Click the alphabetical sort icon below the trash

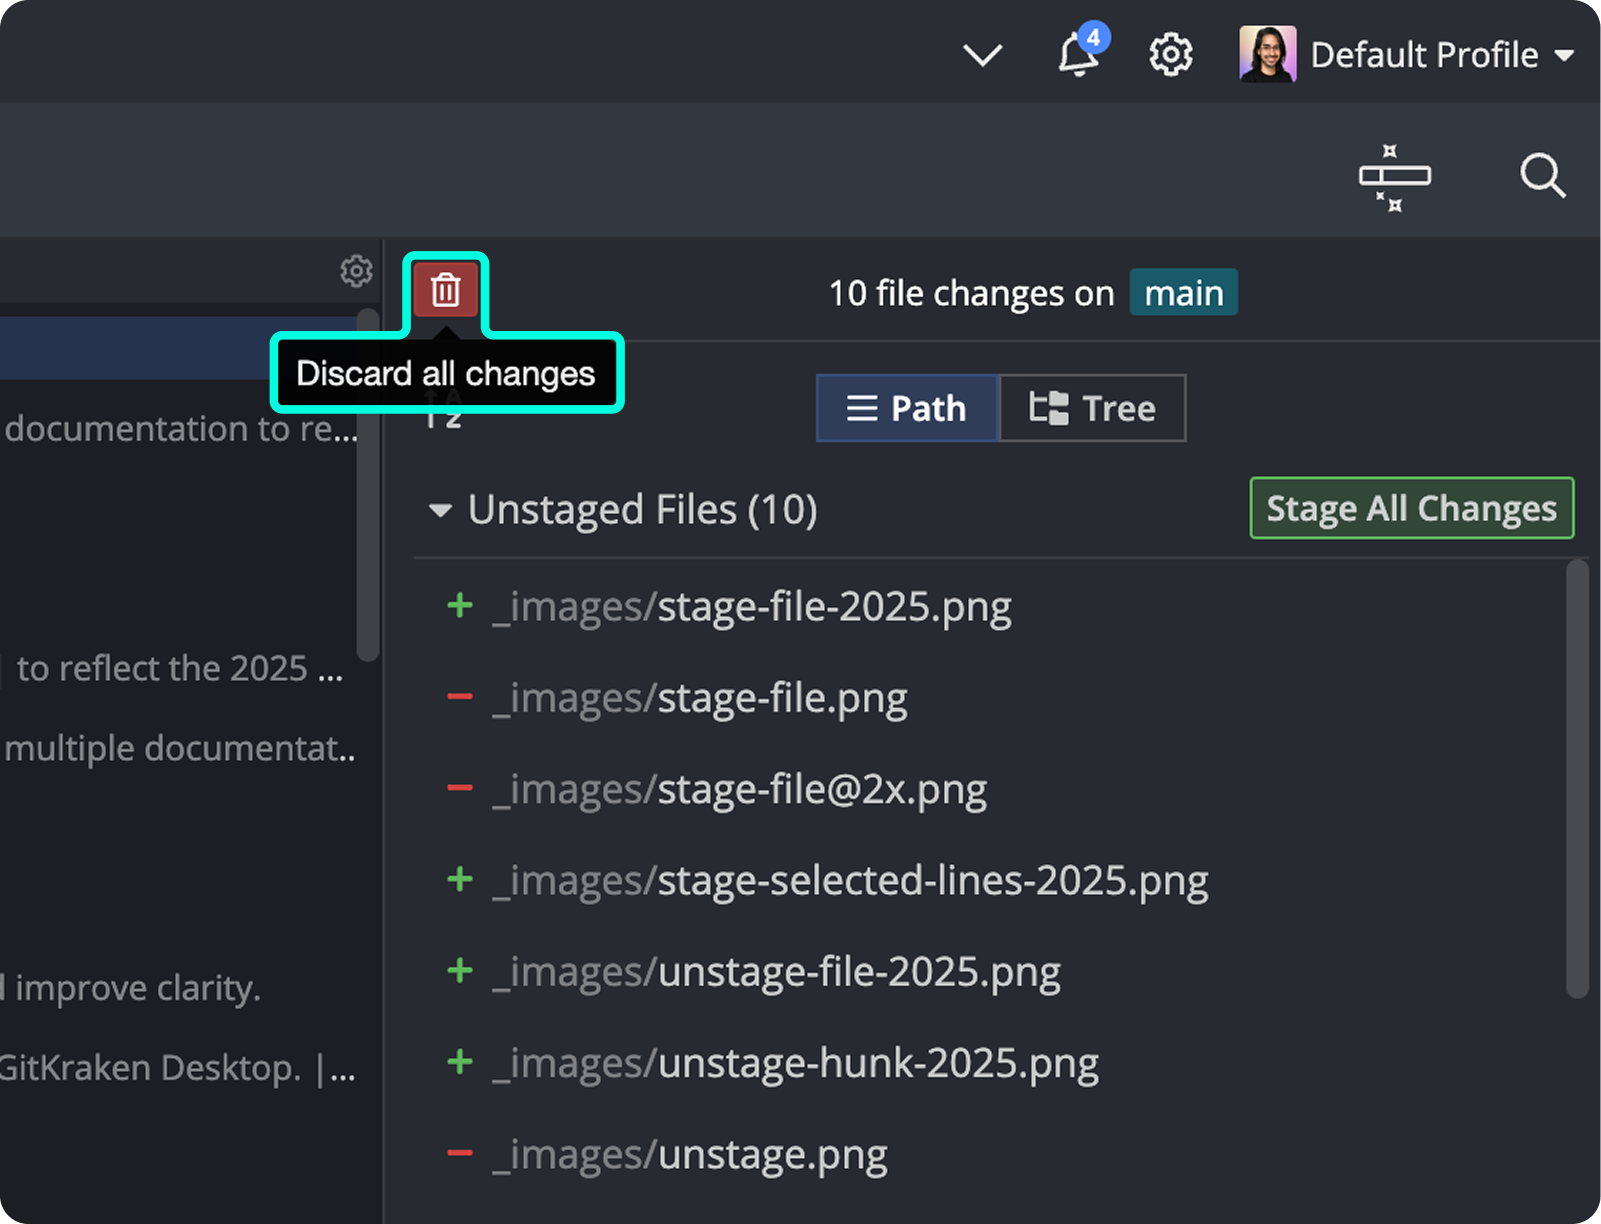(x=443, y=408)
